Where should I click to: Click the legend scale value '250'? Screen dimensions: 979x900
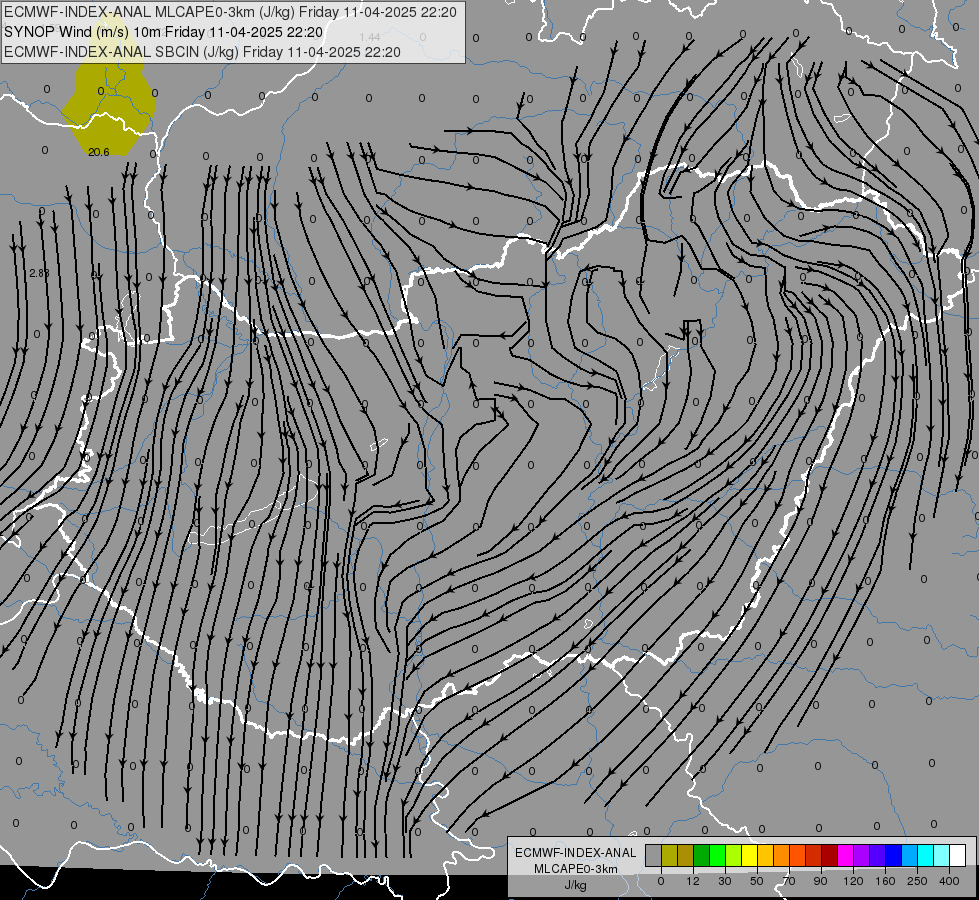click(x=917, y=881)
